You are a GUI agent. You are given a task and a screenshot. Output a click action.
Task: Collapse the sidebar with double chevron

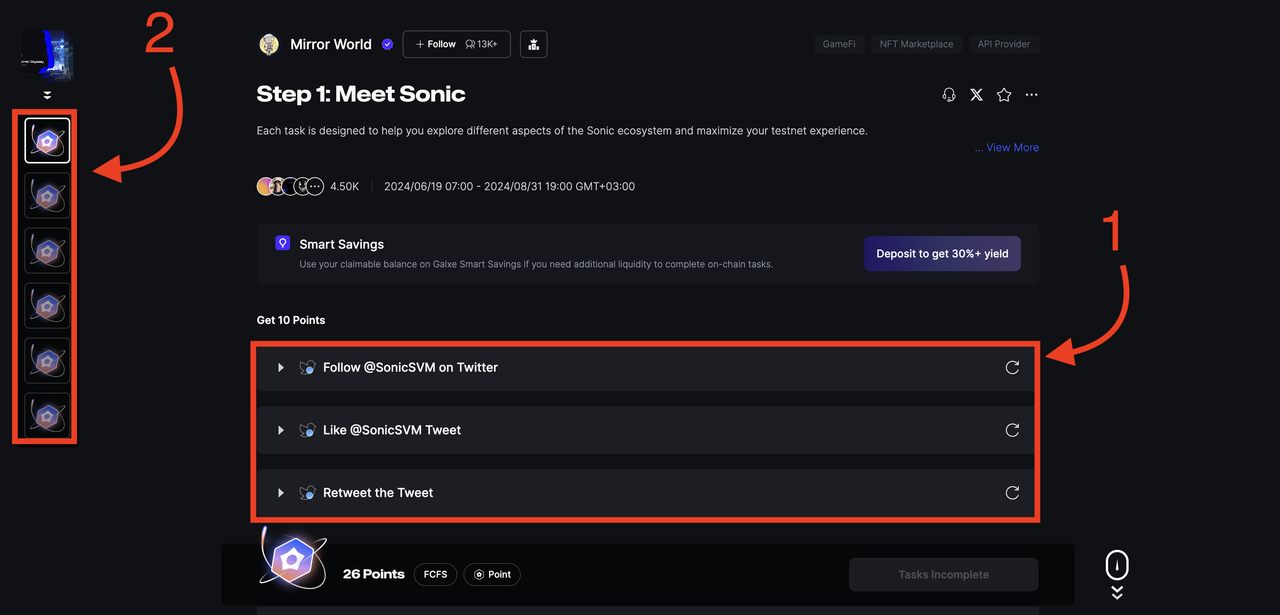tap(47, 95)
